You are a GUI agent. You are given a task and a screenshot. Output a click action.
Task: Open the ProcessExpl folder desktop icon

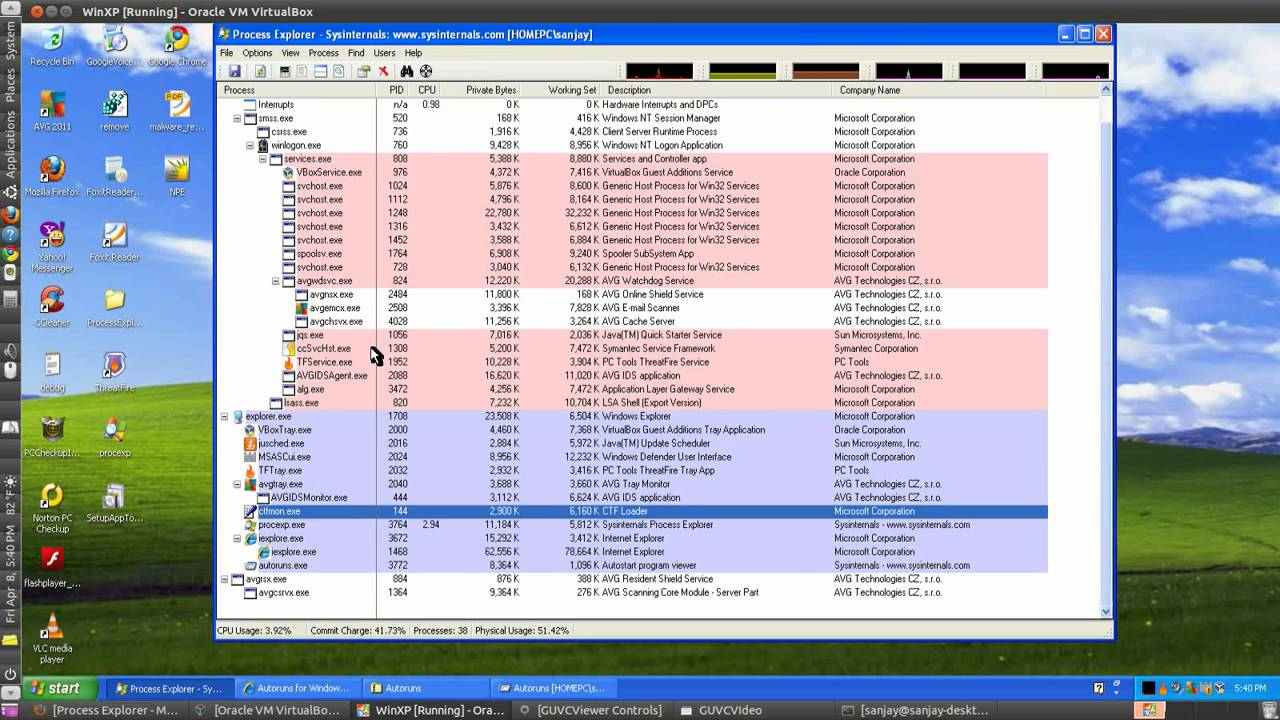tap(114, 307)
